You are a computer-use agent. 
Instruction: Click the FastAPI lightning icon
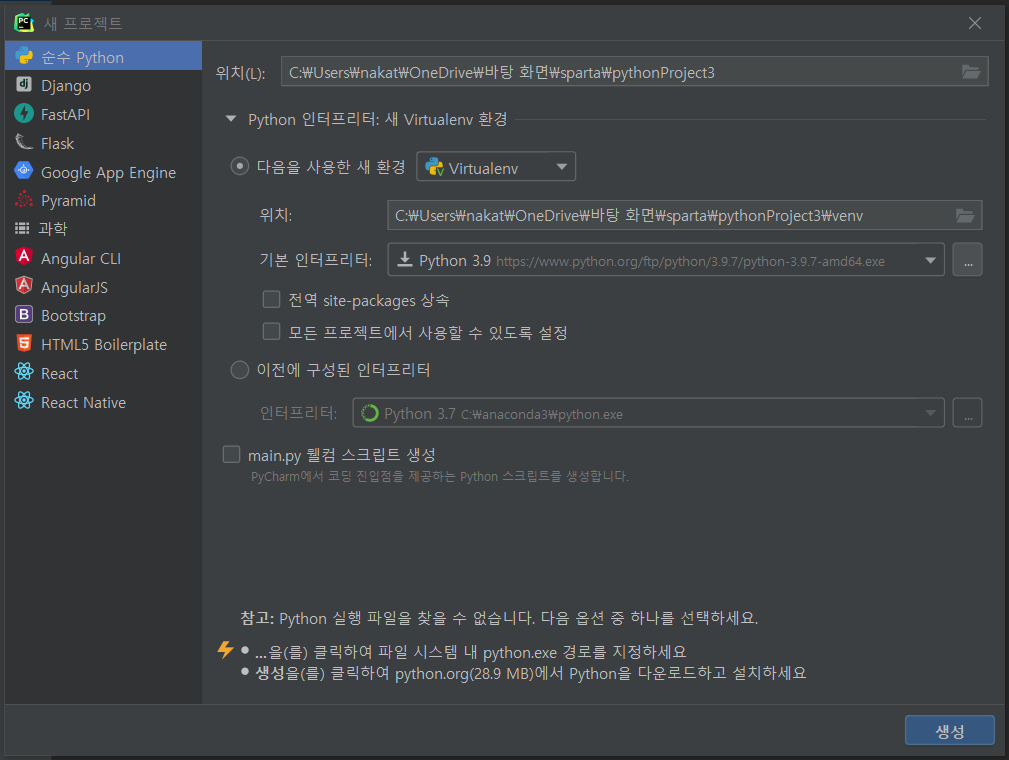[x=24, y=114]
